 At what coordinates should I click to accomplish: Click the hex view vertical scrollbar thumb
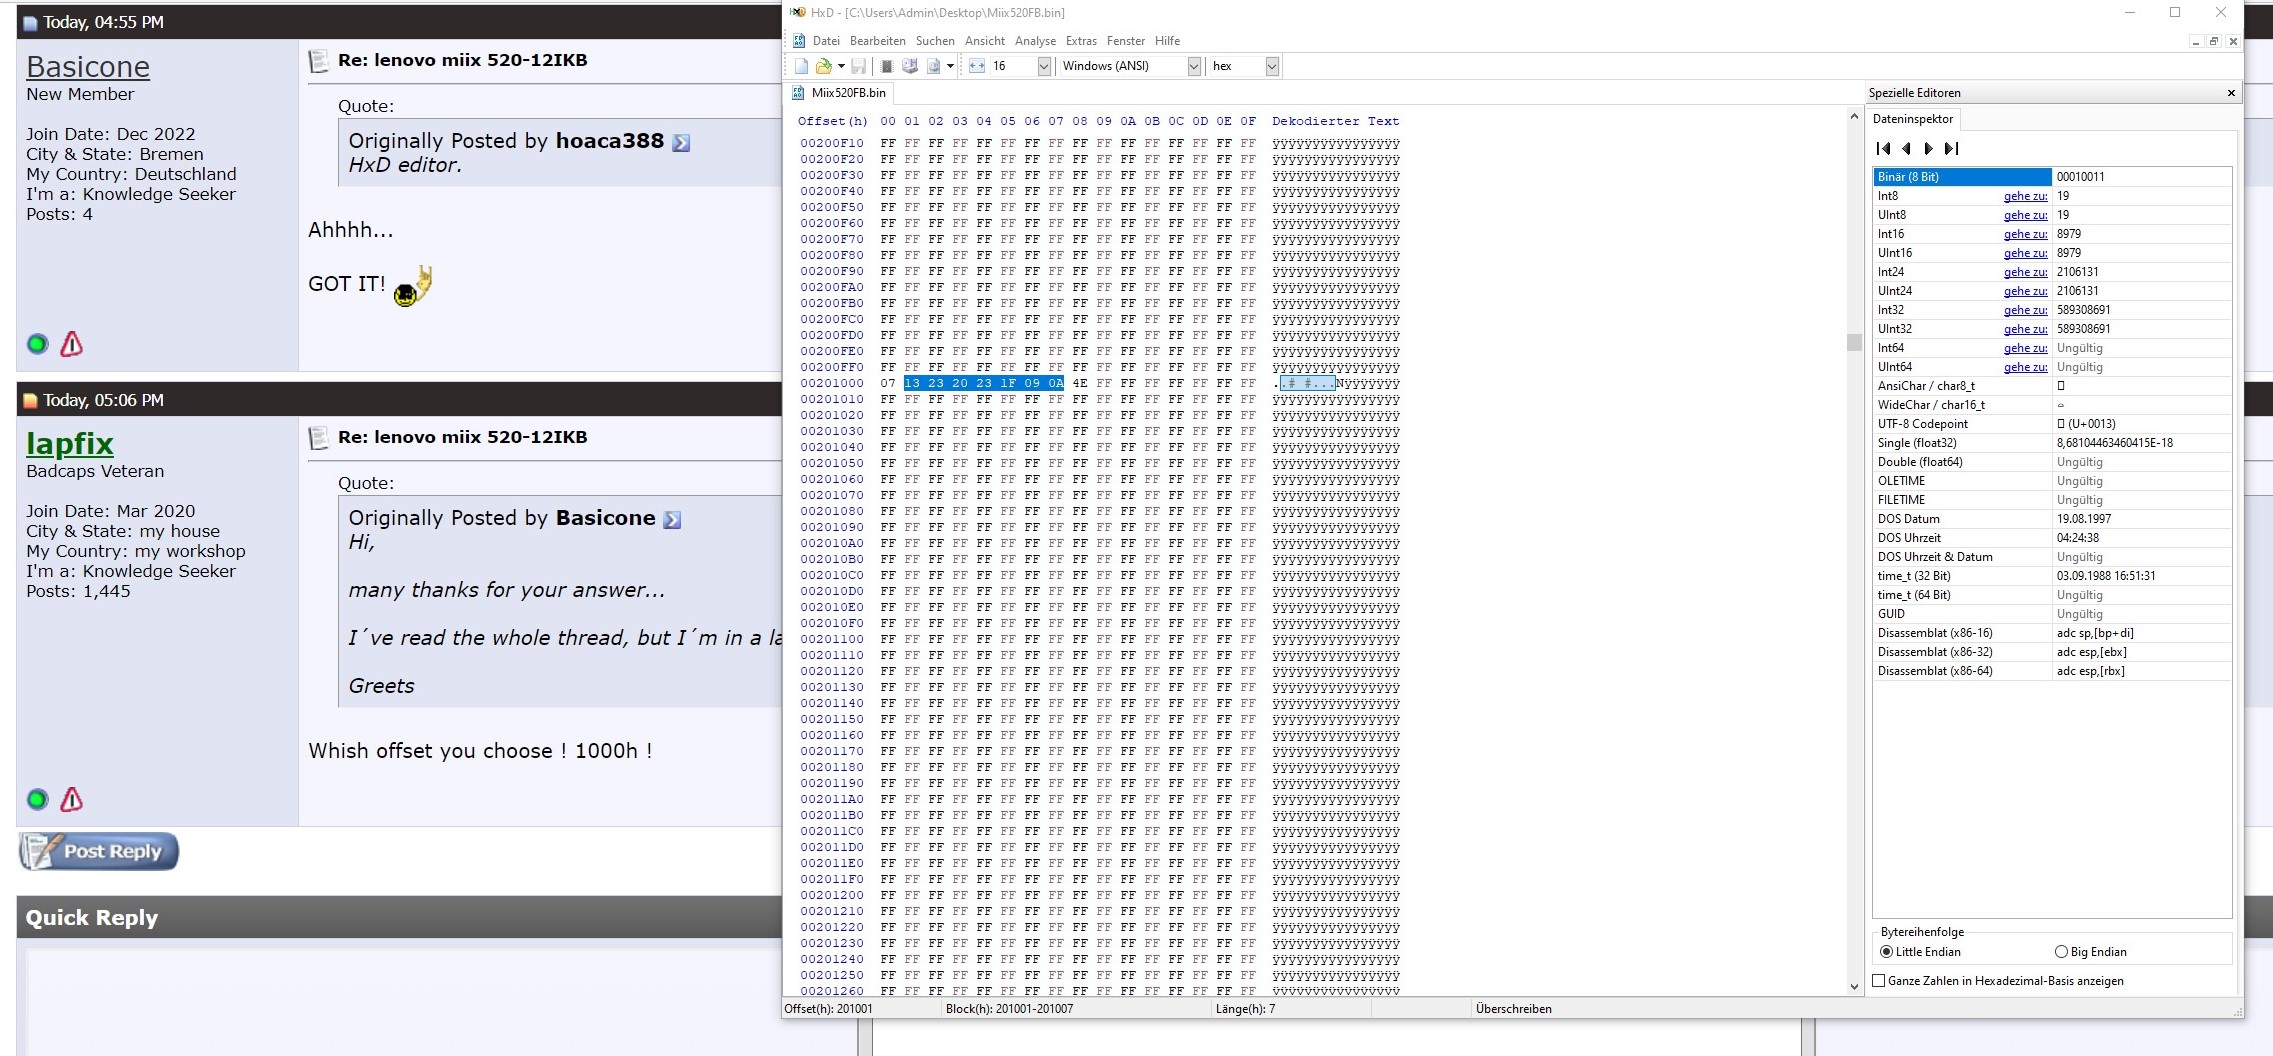click(x=1854, y=343)
